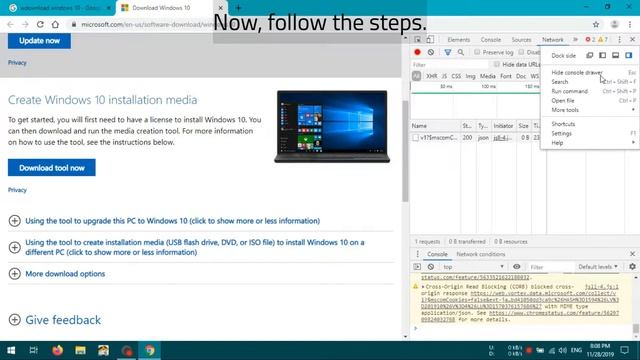Click the Update now button
Screen dimensions: 640x360
click(39, 40)
